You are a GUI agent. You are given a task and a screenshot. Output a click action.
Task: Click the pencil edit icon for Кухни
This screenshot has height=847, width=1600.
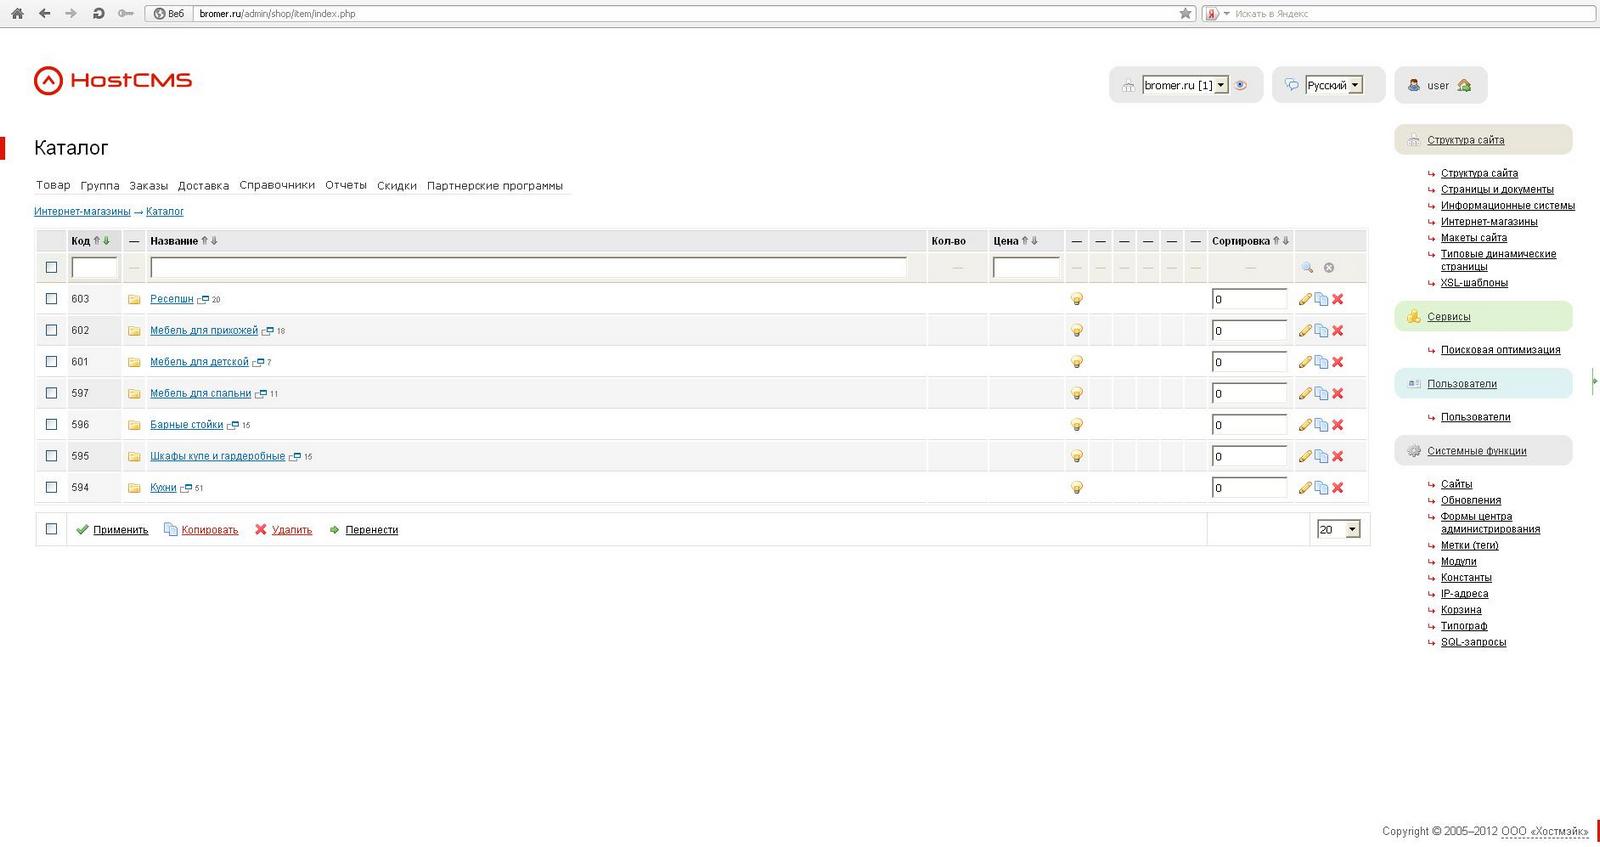[1305, 488]
